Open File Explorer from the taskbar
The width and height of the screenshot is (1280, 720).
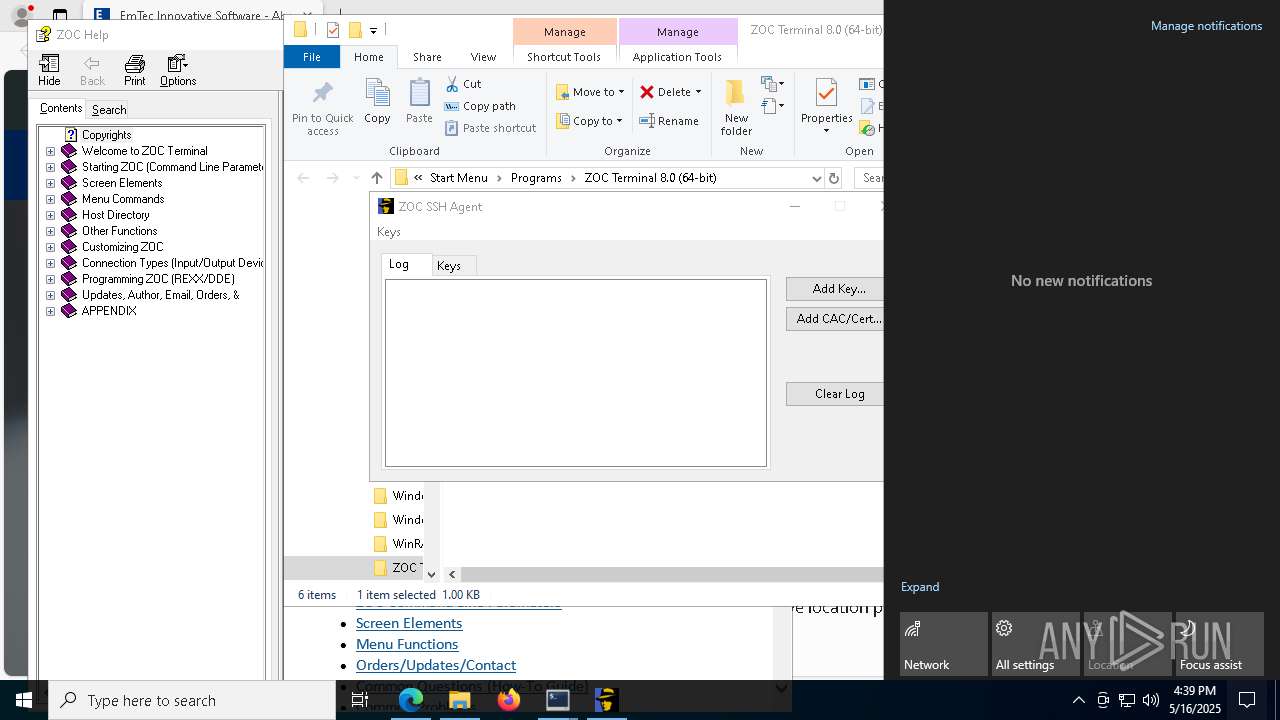pos(460,700)
